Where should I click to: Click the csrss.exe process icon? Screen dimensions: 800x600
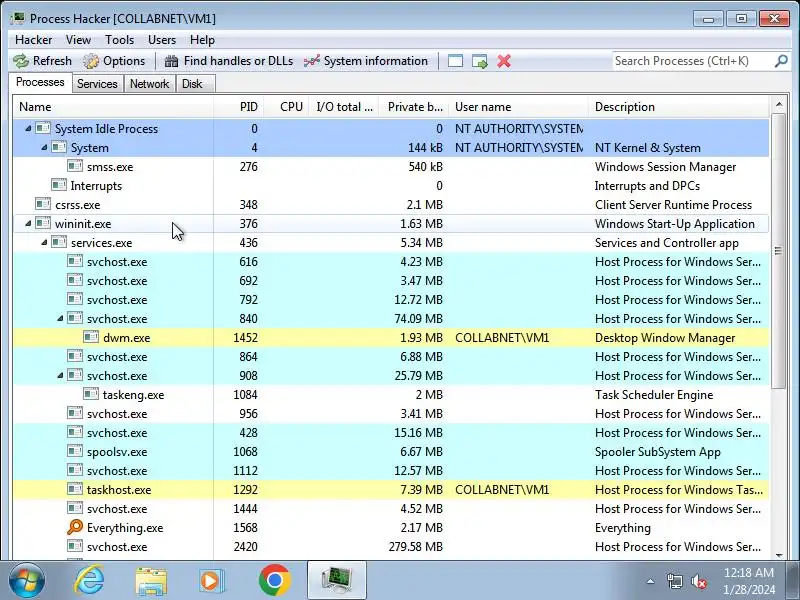pyautogui.click(x=43, y=205)
